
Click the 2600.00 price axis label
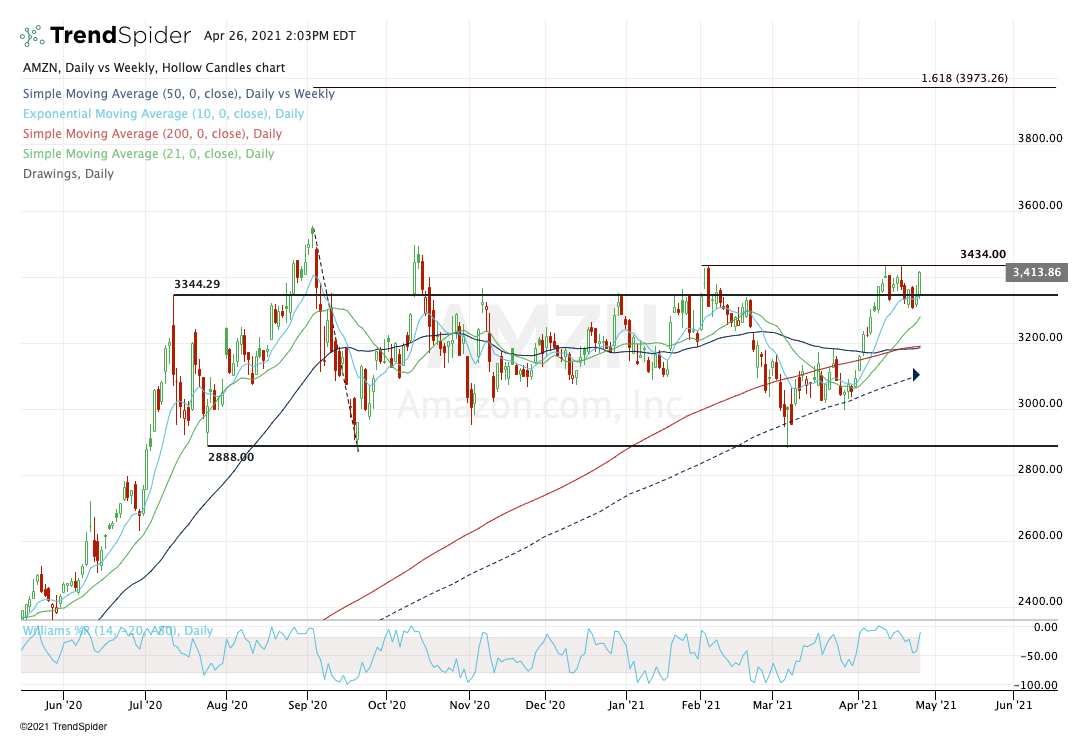1040,535
